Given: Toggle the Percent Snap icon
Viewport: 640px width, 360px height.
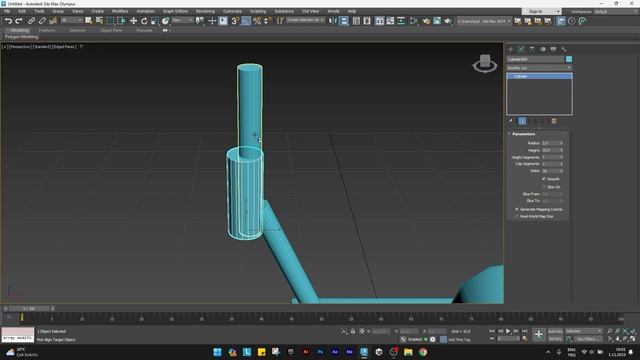Looking at the screenshot, I should tap(257, 21).
